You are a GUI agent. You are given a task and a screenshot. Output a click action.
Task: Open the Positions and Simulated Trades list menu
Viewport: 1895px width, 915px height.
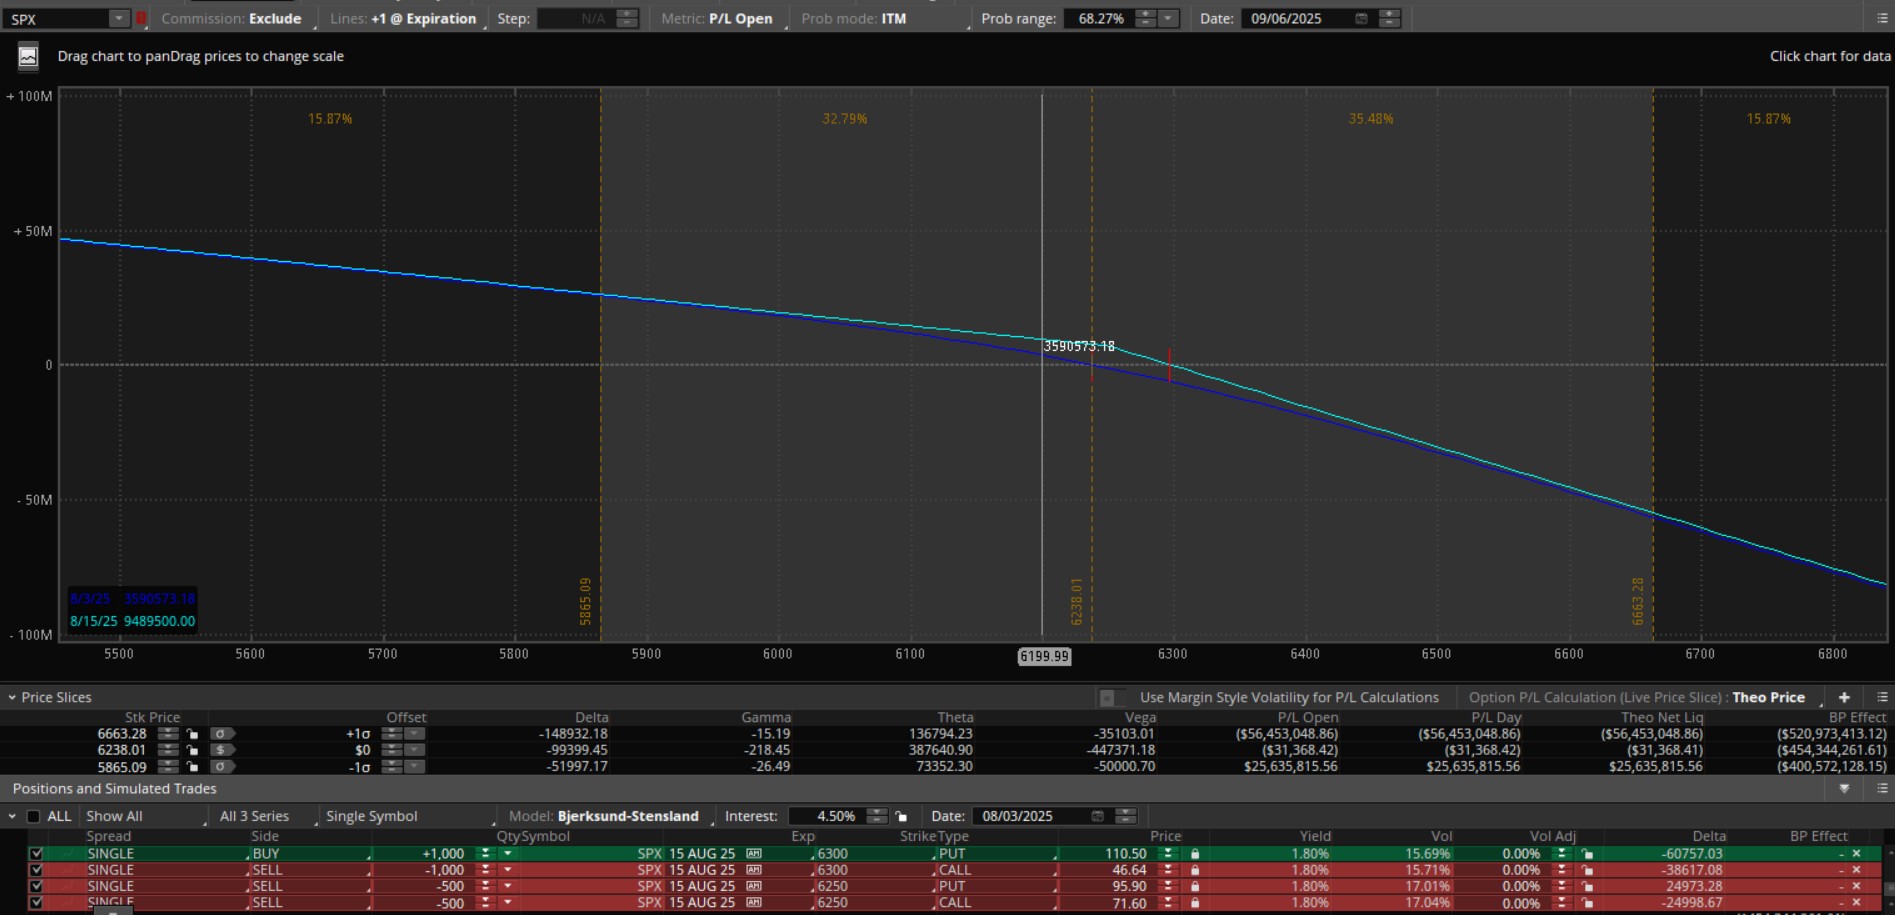[x=1882, y=789]
